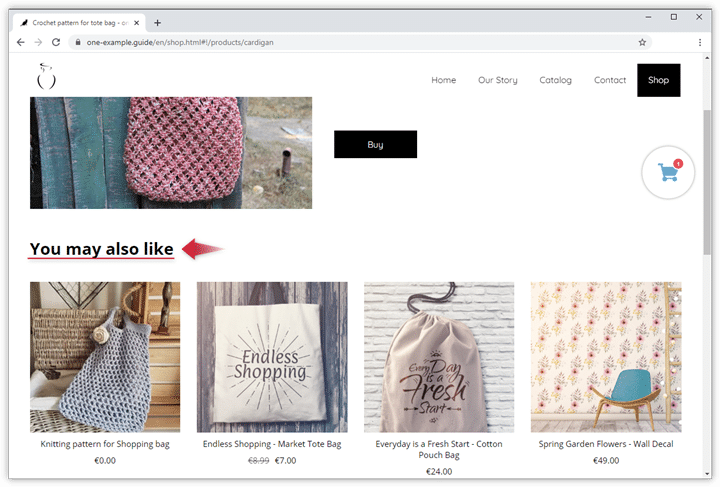This screenshot has width=720, height=487.
Task: Go to the Home menu item
Action: [x=443, y=80]
